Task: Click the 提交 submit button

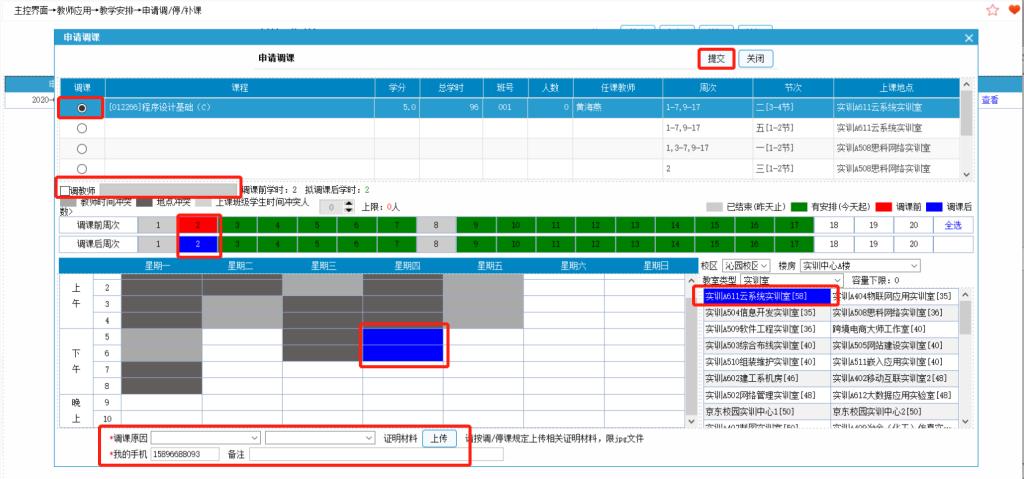Action: tap(715, 59)
